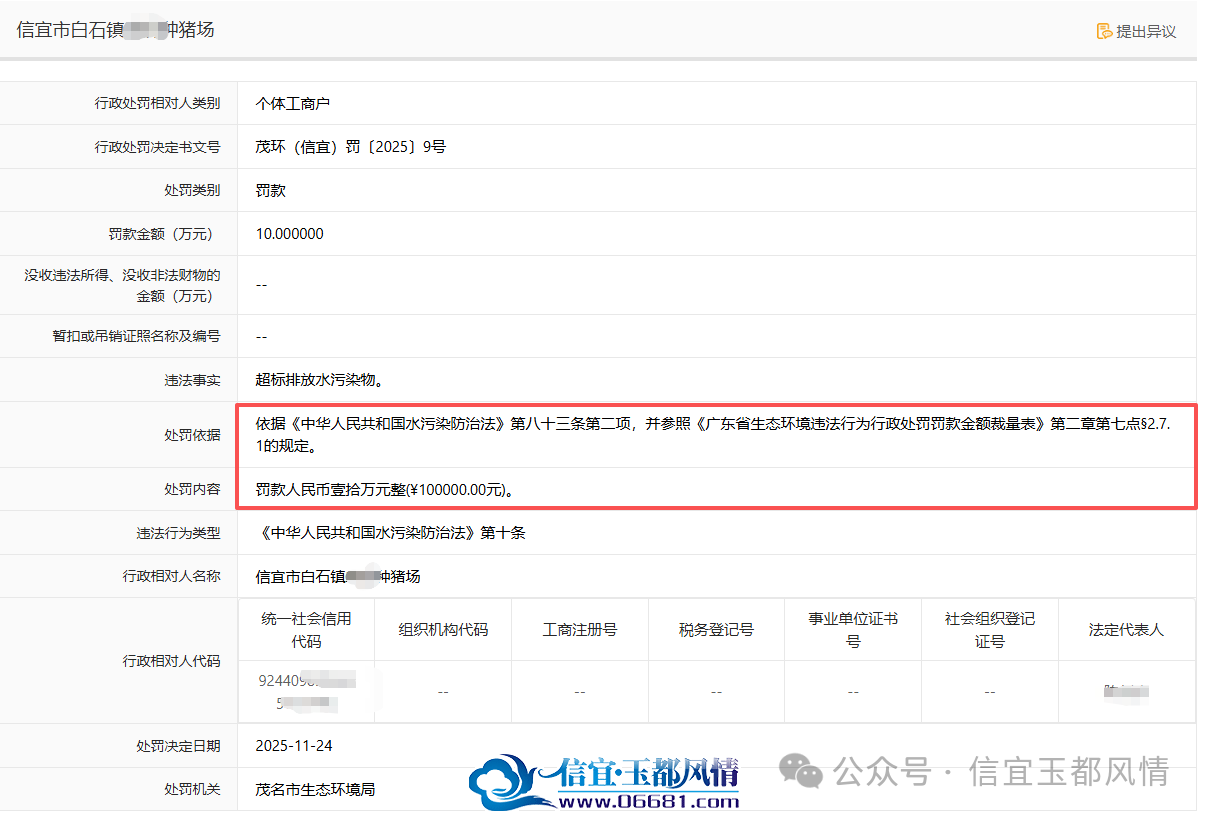Click the -- cell under 组织机构代码
This screenshot has height=819, width=1208.
443,692
